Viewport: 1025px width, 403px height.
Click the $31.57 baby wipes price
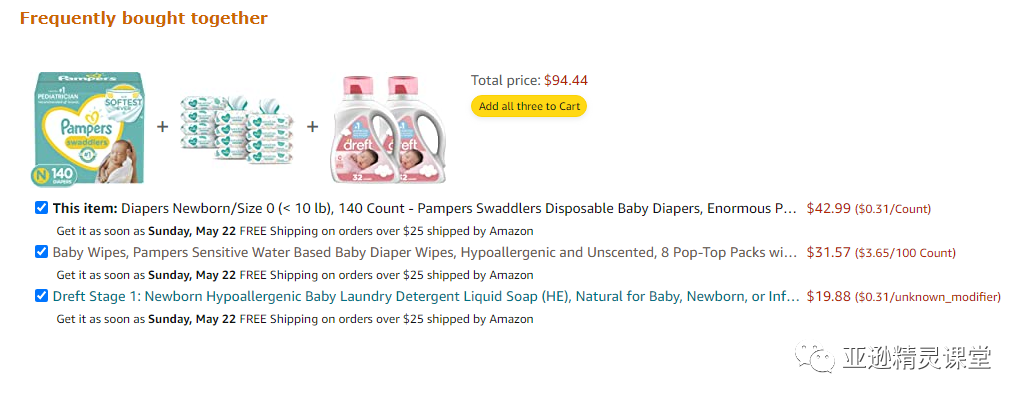pyautogui.click(x=828, y=252)
